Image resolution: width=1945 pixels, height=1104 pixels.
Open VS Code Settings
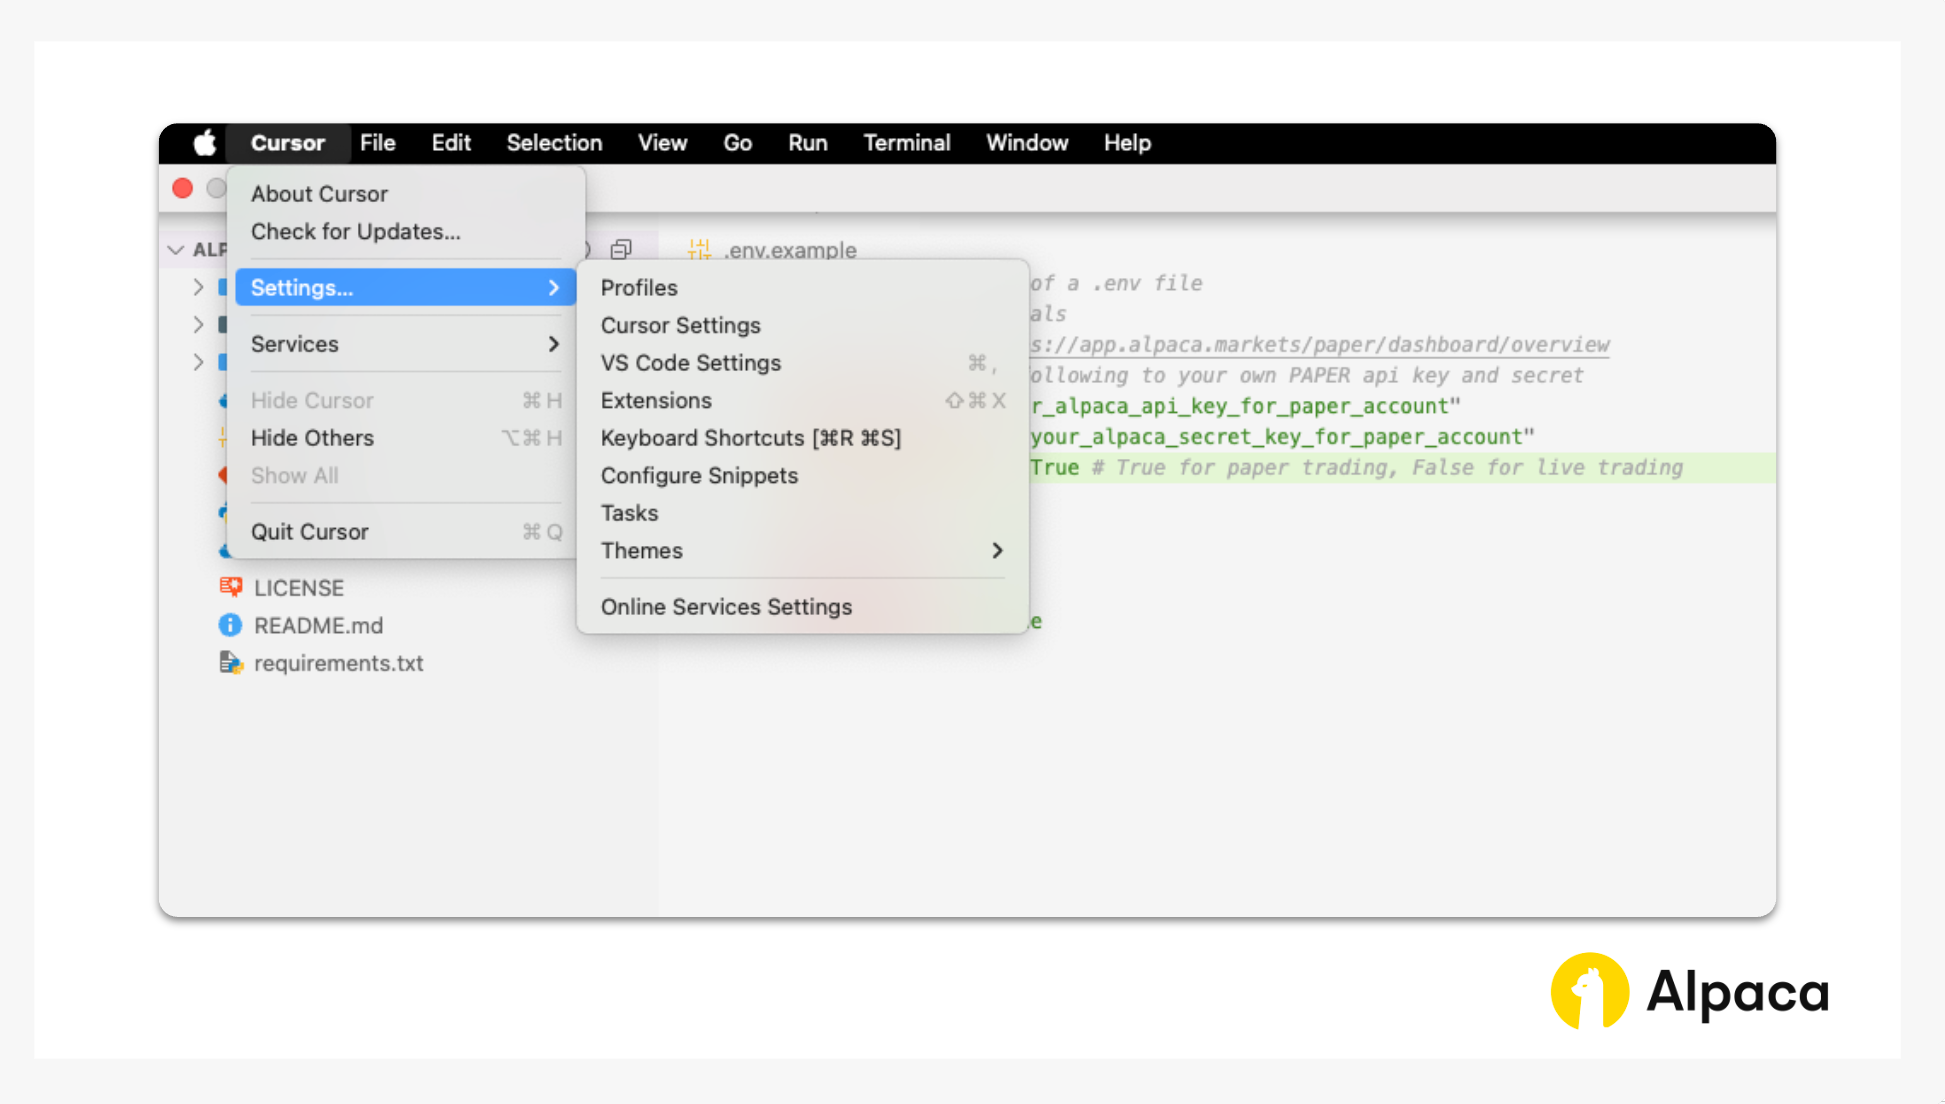tap(803, 363)
